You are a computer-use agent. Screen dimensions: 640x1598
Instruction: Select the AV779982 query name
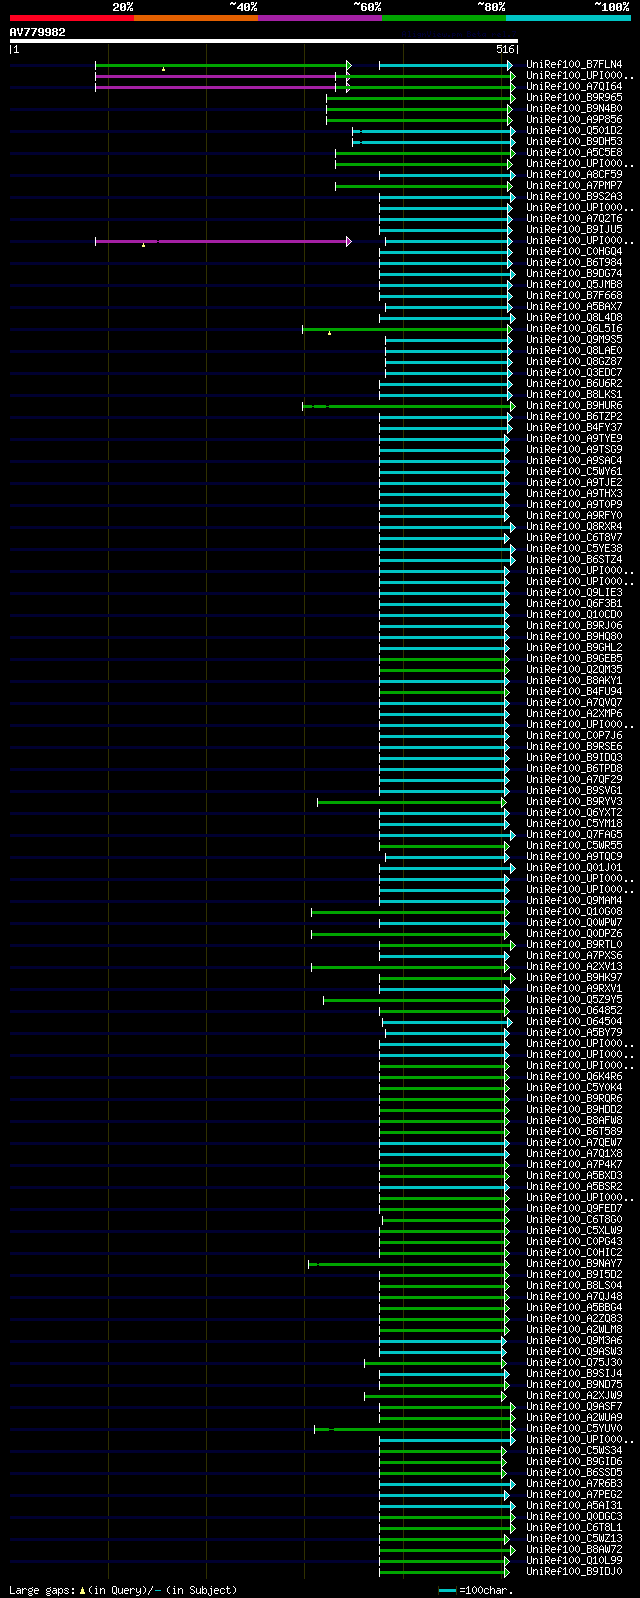[x=38, y=32]
